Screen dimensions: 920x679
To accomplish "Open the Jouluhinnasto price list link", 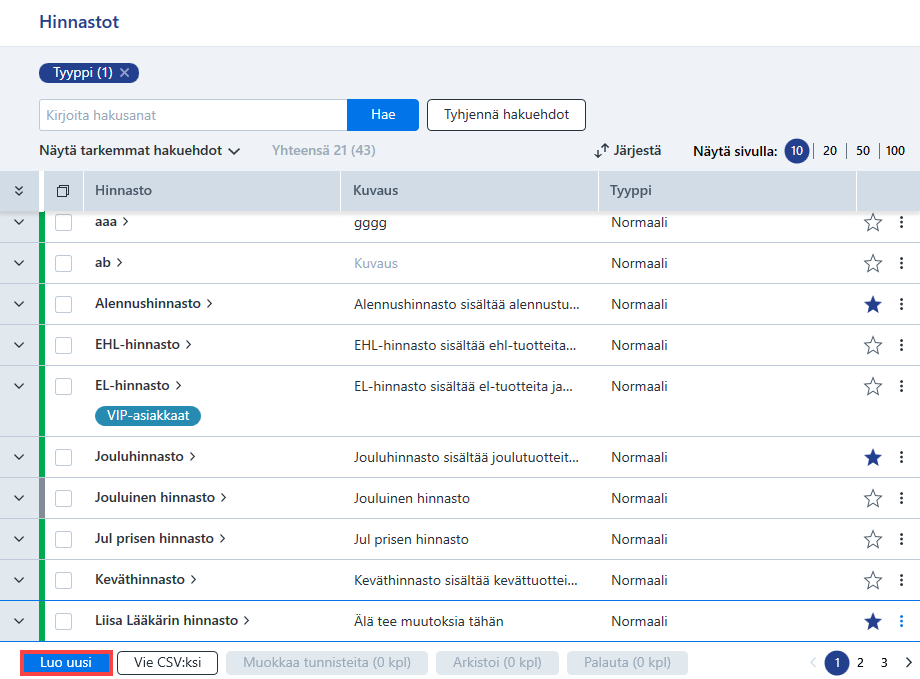I will point(145,456).
